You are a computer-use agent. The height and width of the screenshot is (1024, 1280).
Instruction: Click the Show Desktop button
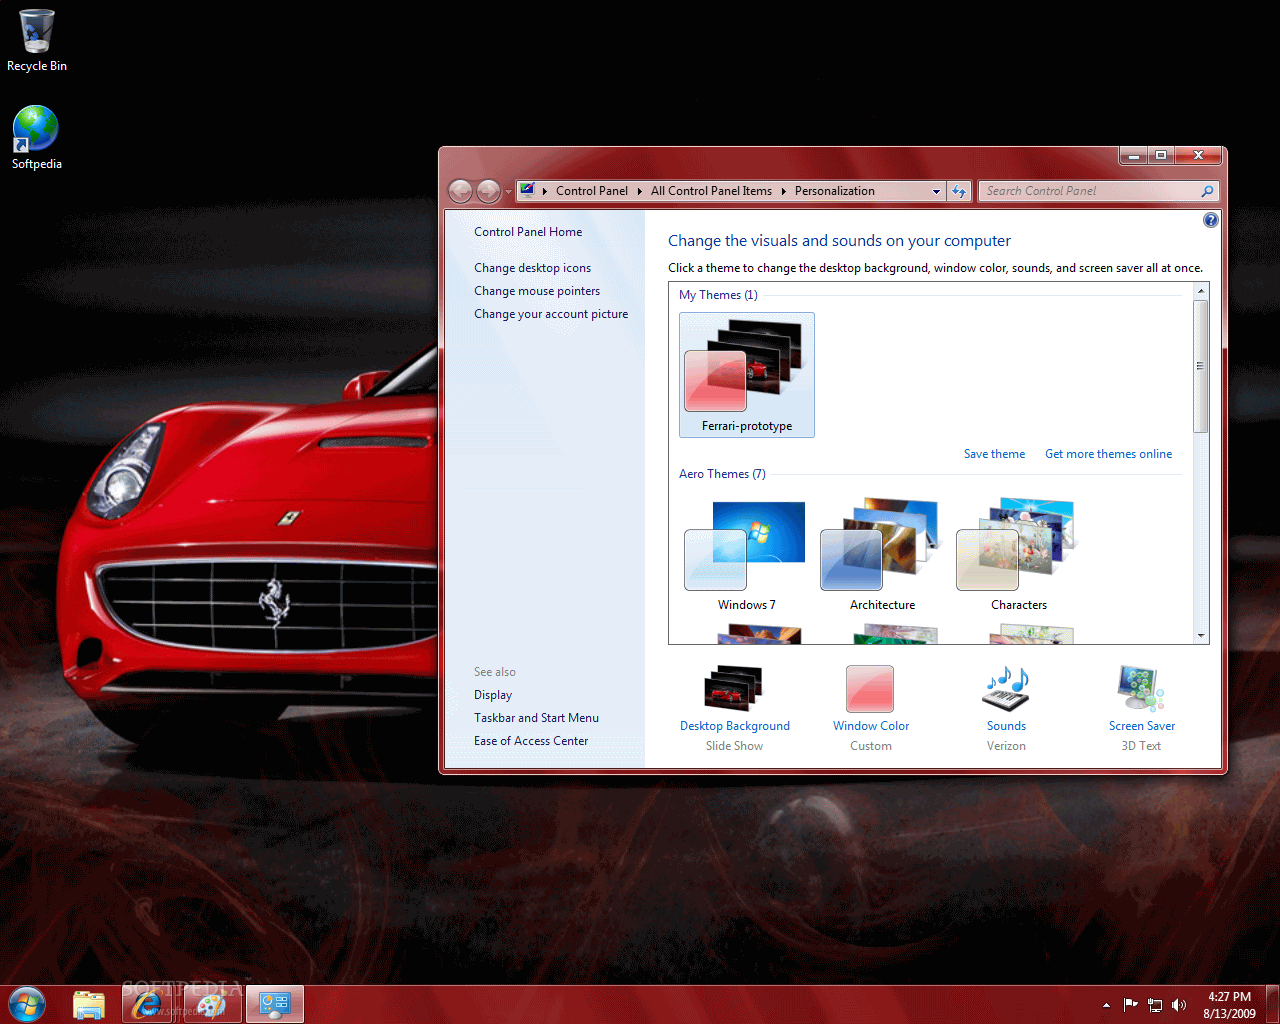tap(1272, 1004)
